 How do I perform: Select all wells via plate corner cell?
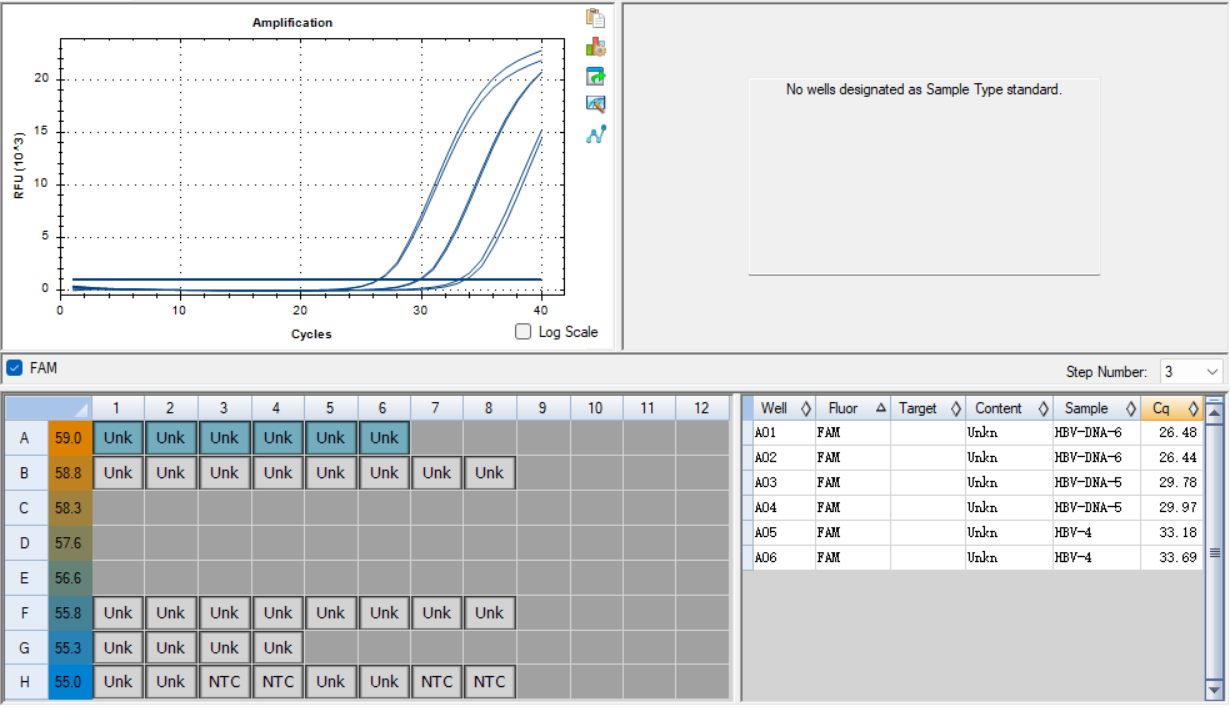(x=48, y=408)
